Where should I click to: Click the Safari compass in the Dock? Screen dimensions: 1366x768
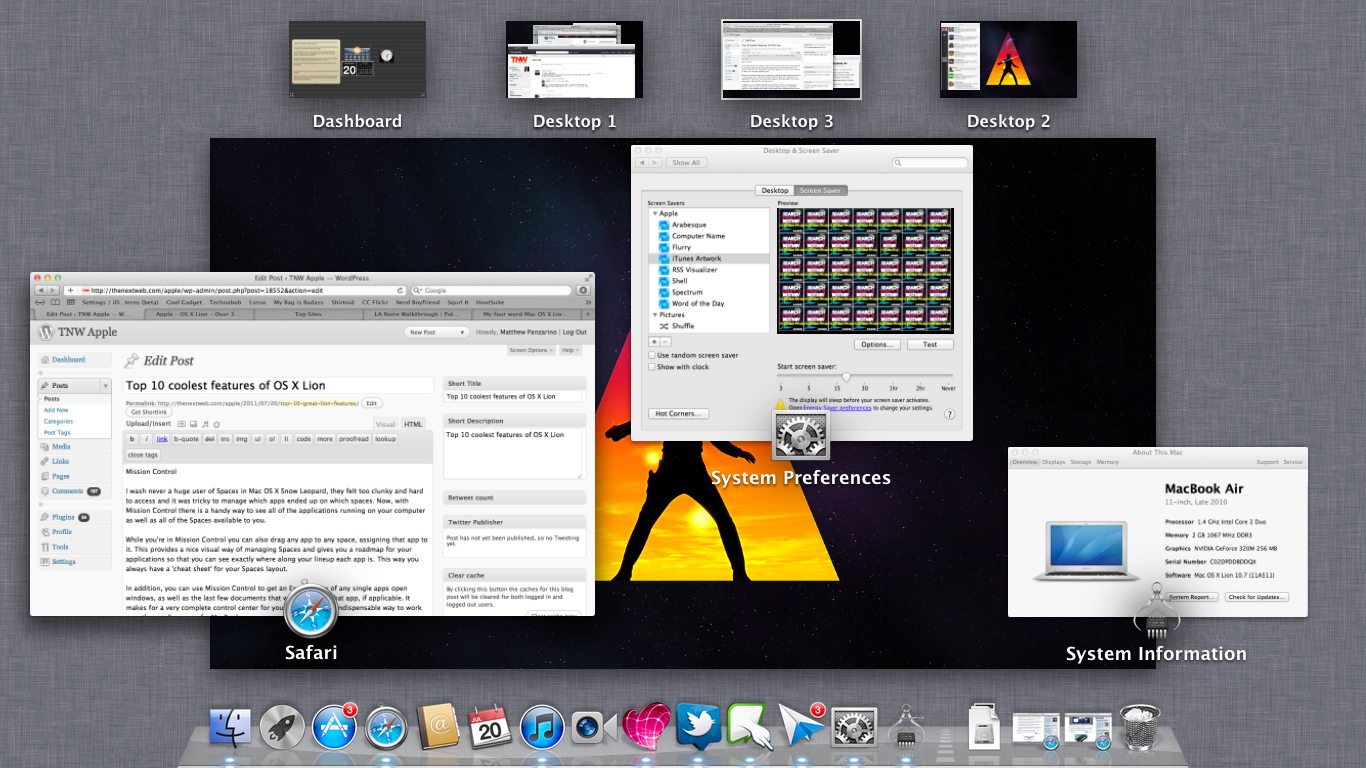click(x=386, y=727)
